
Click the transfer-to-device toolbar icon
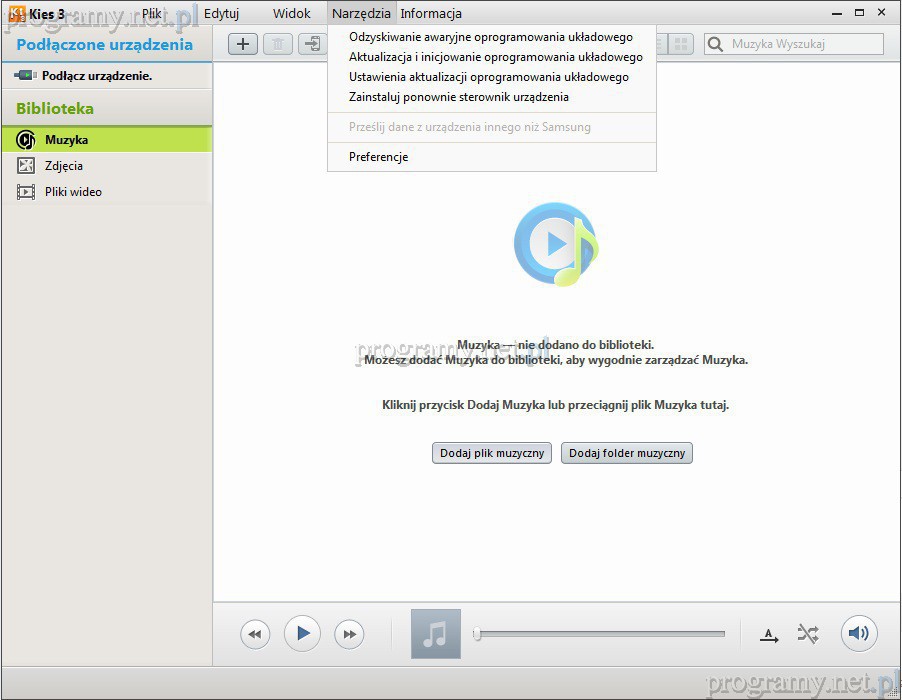pyautogui.click(x=313, y=44)
